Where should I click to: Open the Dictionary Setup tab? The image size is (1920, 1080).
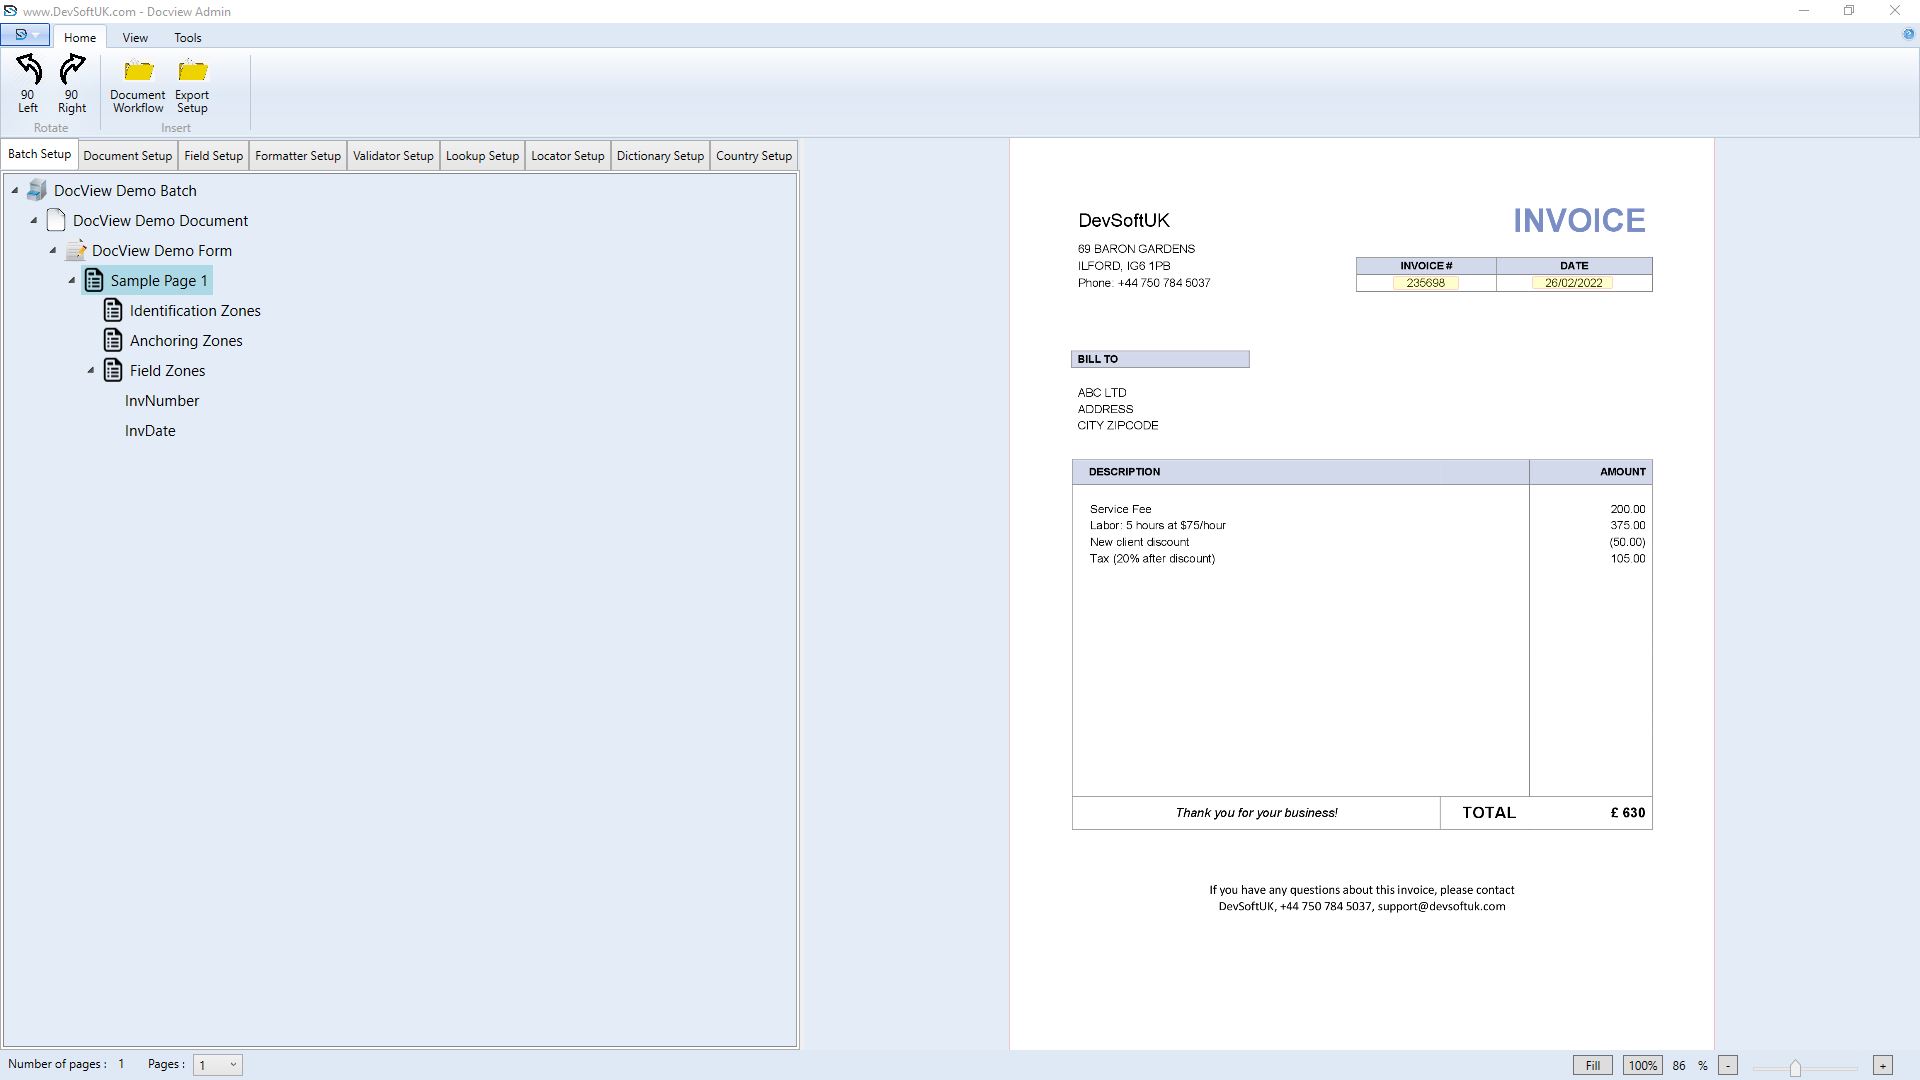[660, 155]
